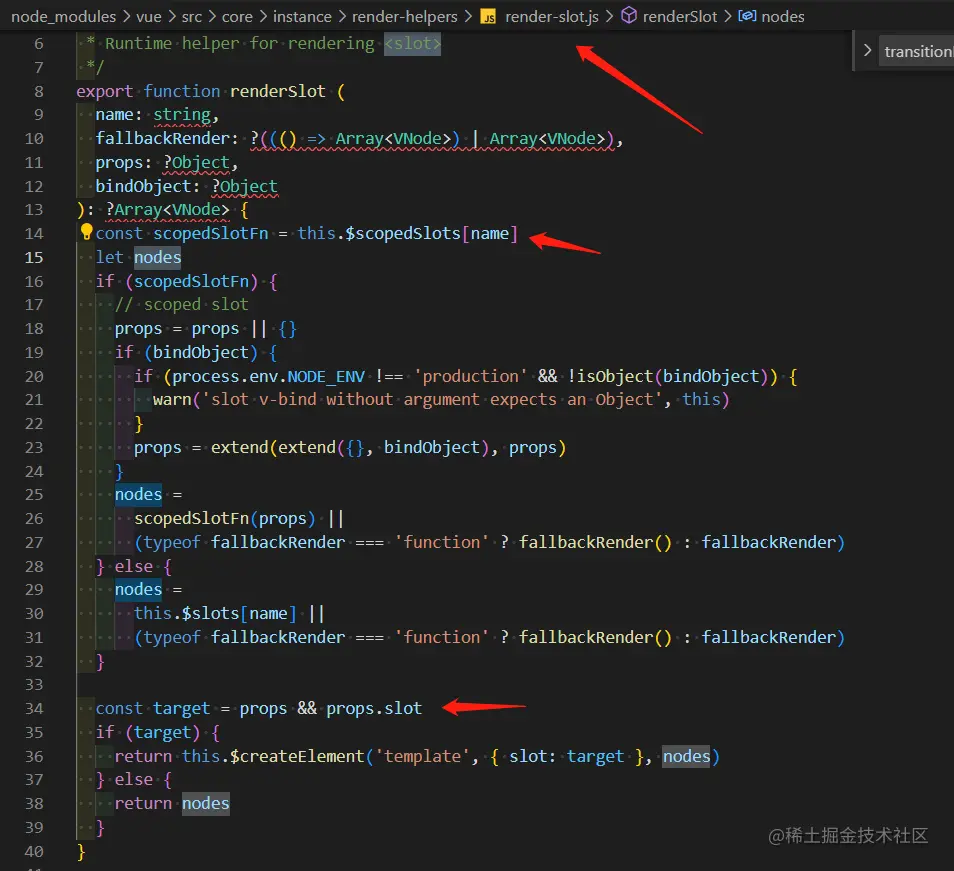Select render-slot.js in the breadcrumb
954x871 pixels.
(552, 16)
